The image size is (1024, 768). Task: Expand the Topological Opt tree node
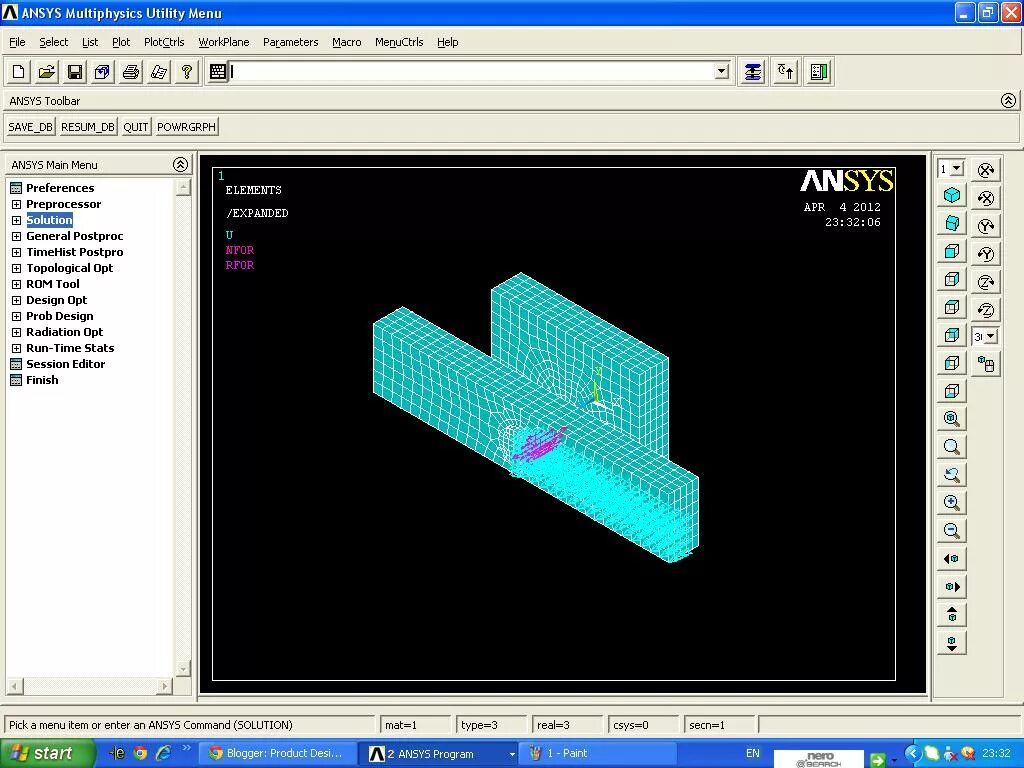[x=16, y=268]
